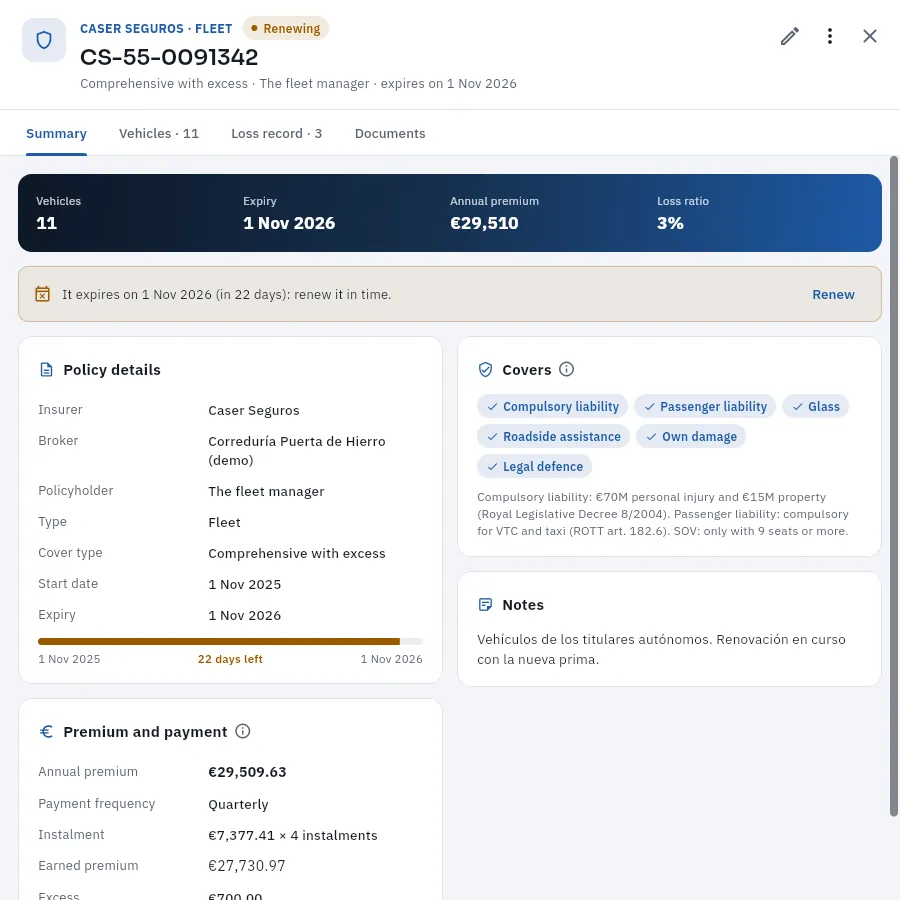Image resolution: width=900 pixels, height=900 pixels.
Task: Click the pencil edit icon
Action: [789, 36]
